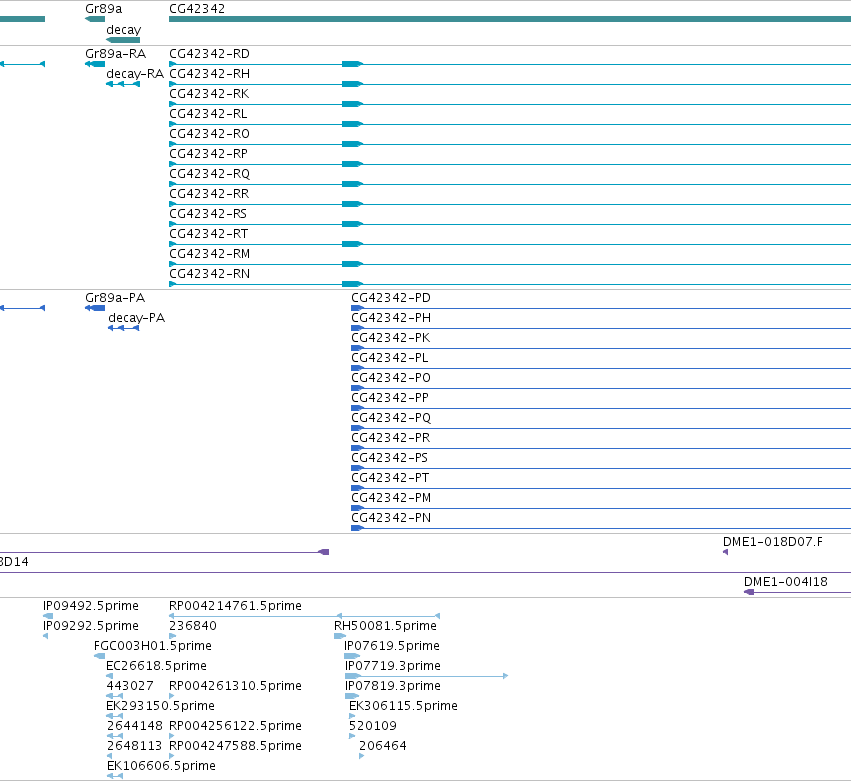This screenshot has height=781, width=851.
Task: Select feature 2644148
Action: point(135,726)
